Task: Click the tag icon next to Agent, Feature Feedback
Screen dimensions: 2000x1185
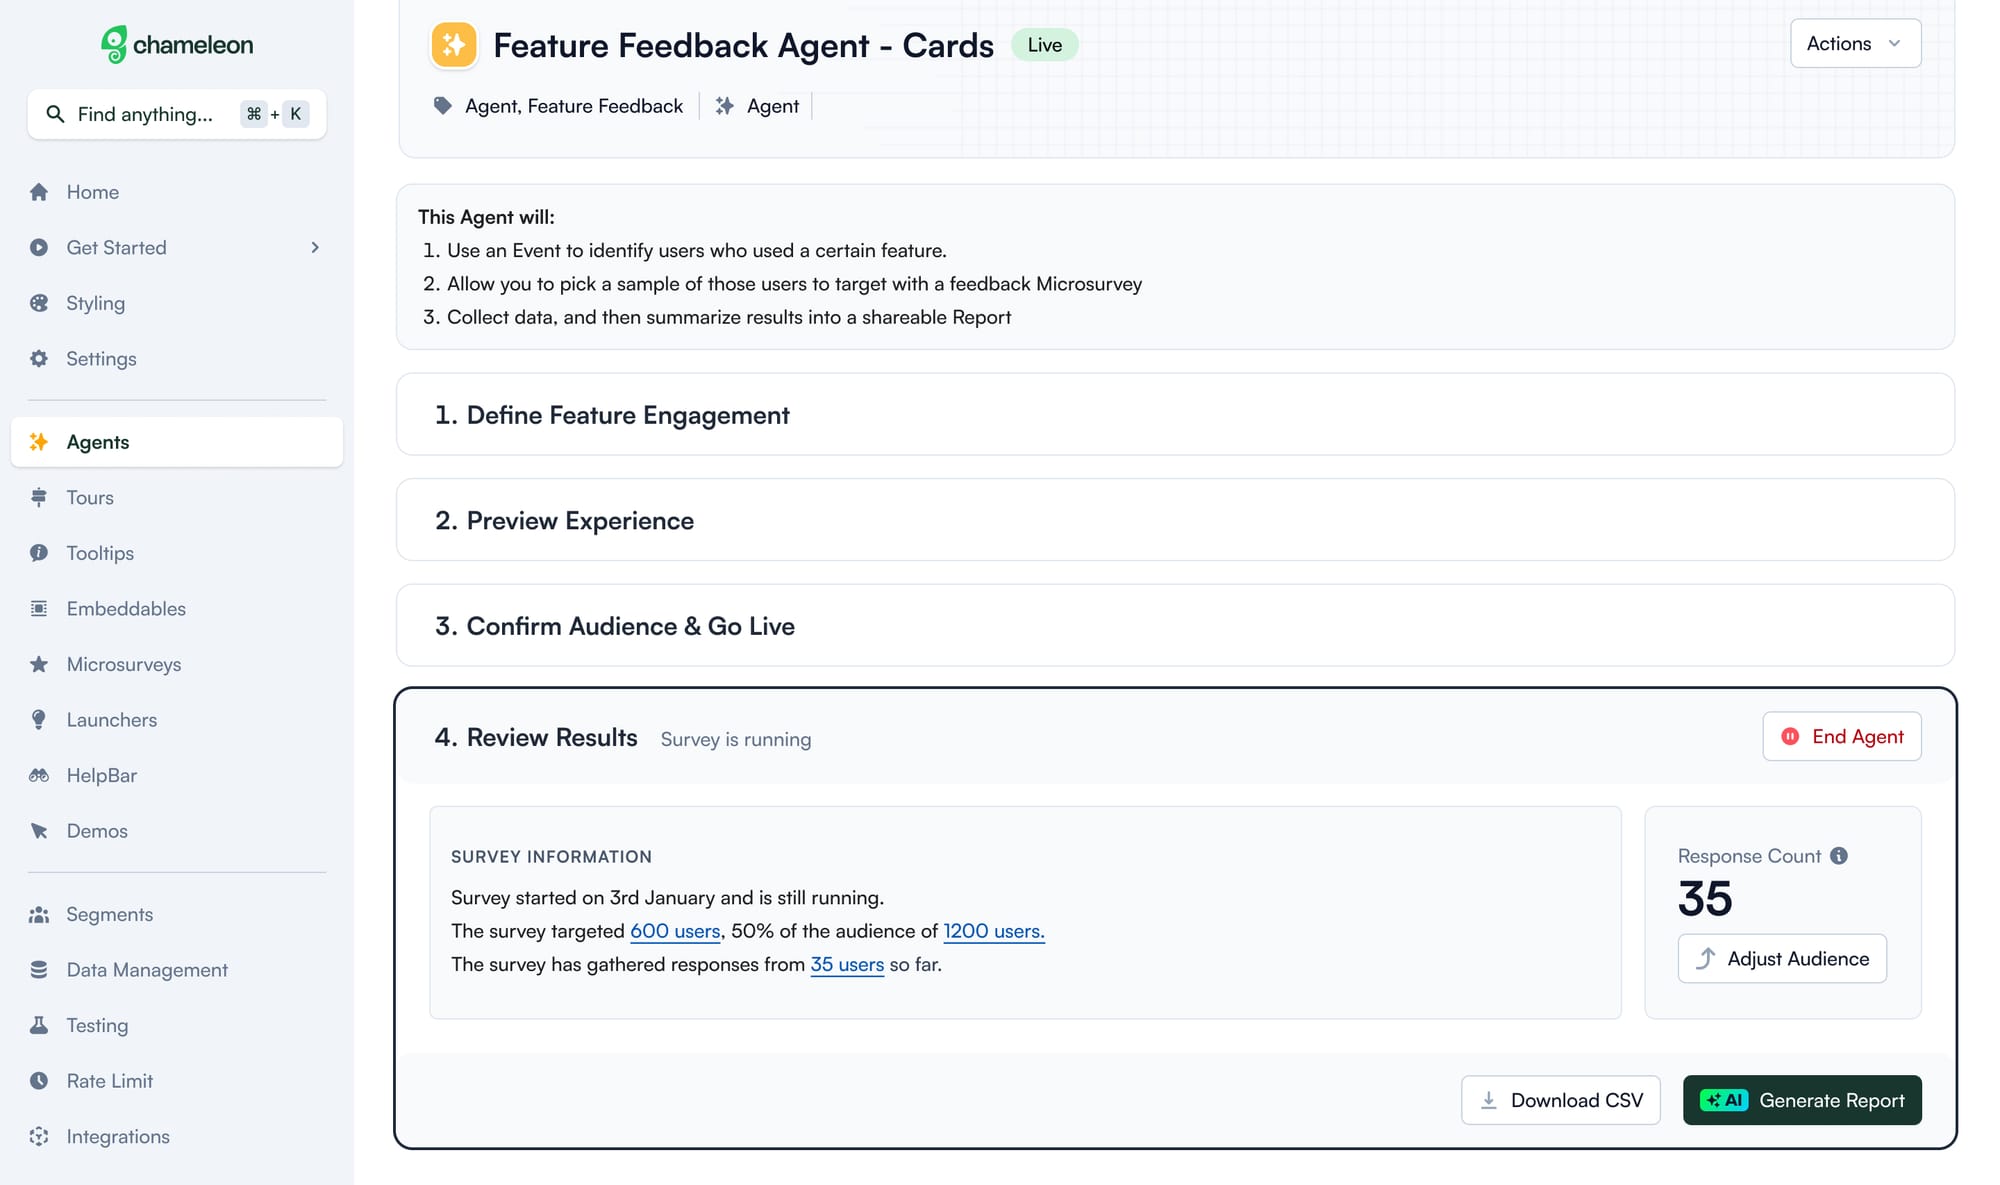Action: point(442,106)
